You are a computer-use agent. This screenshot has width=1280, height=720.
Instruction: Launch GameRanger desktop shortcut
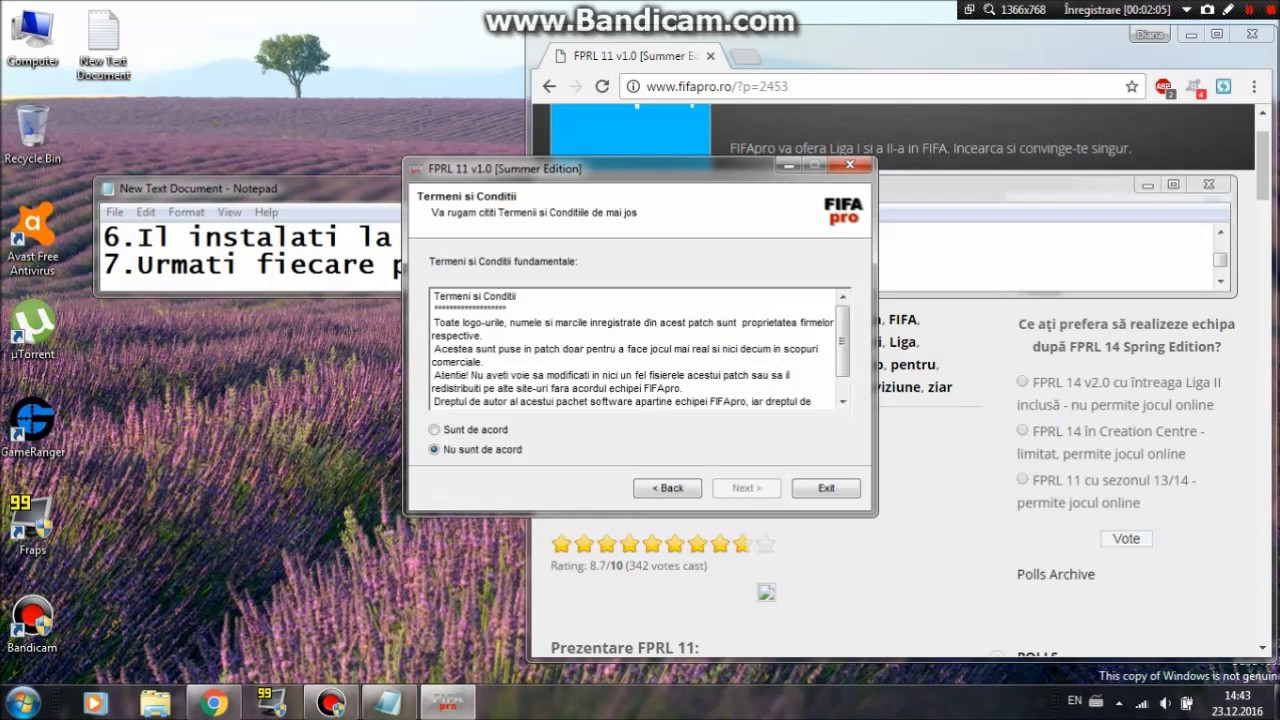point(32,428)
